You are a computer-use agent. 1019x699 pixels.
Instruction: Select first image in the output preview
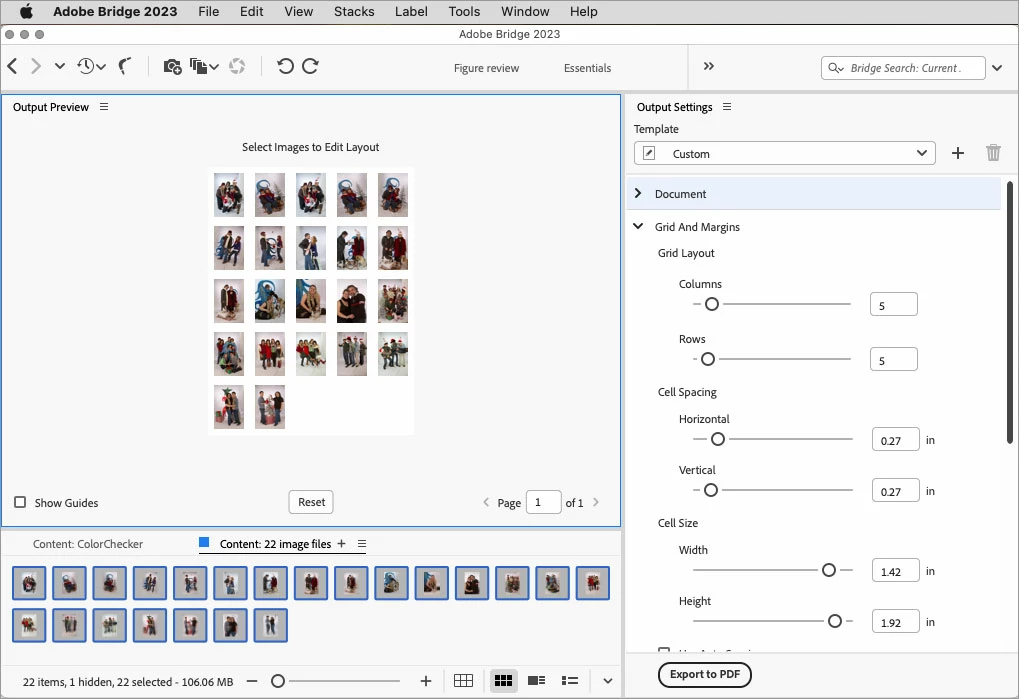[229, 195]
